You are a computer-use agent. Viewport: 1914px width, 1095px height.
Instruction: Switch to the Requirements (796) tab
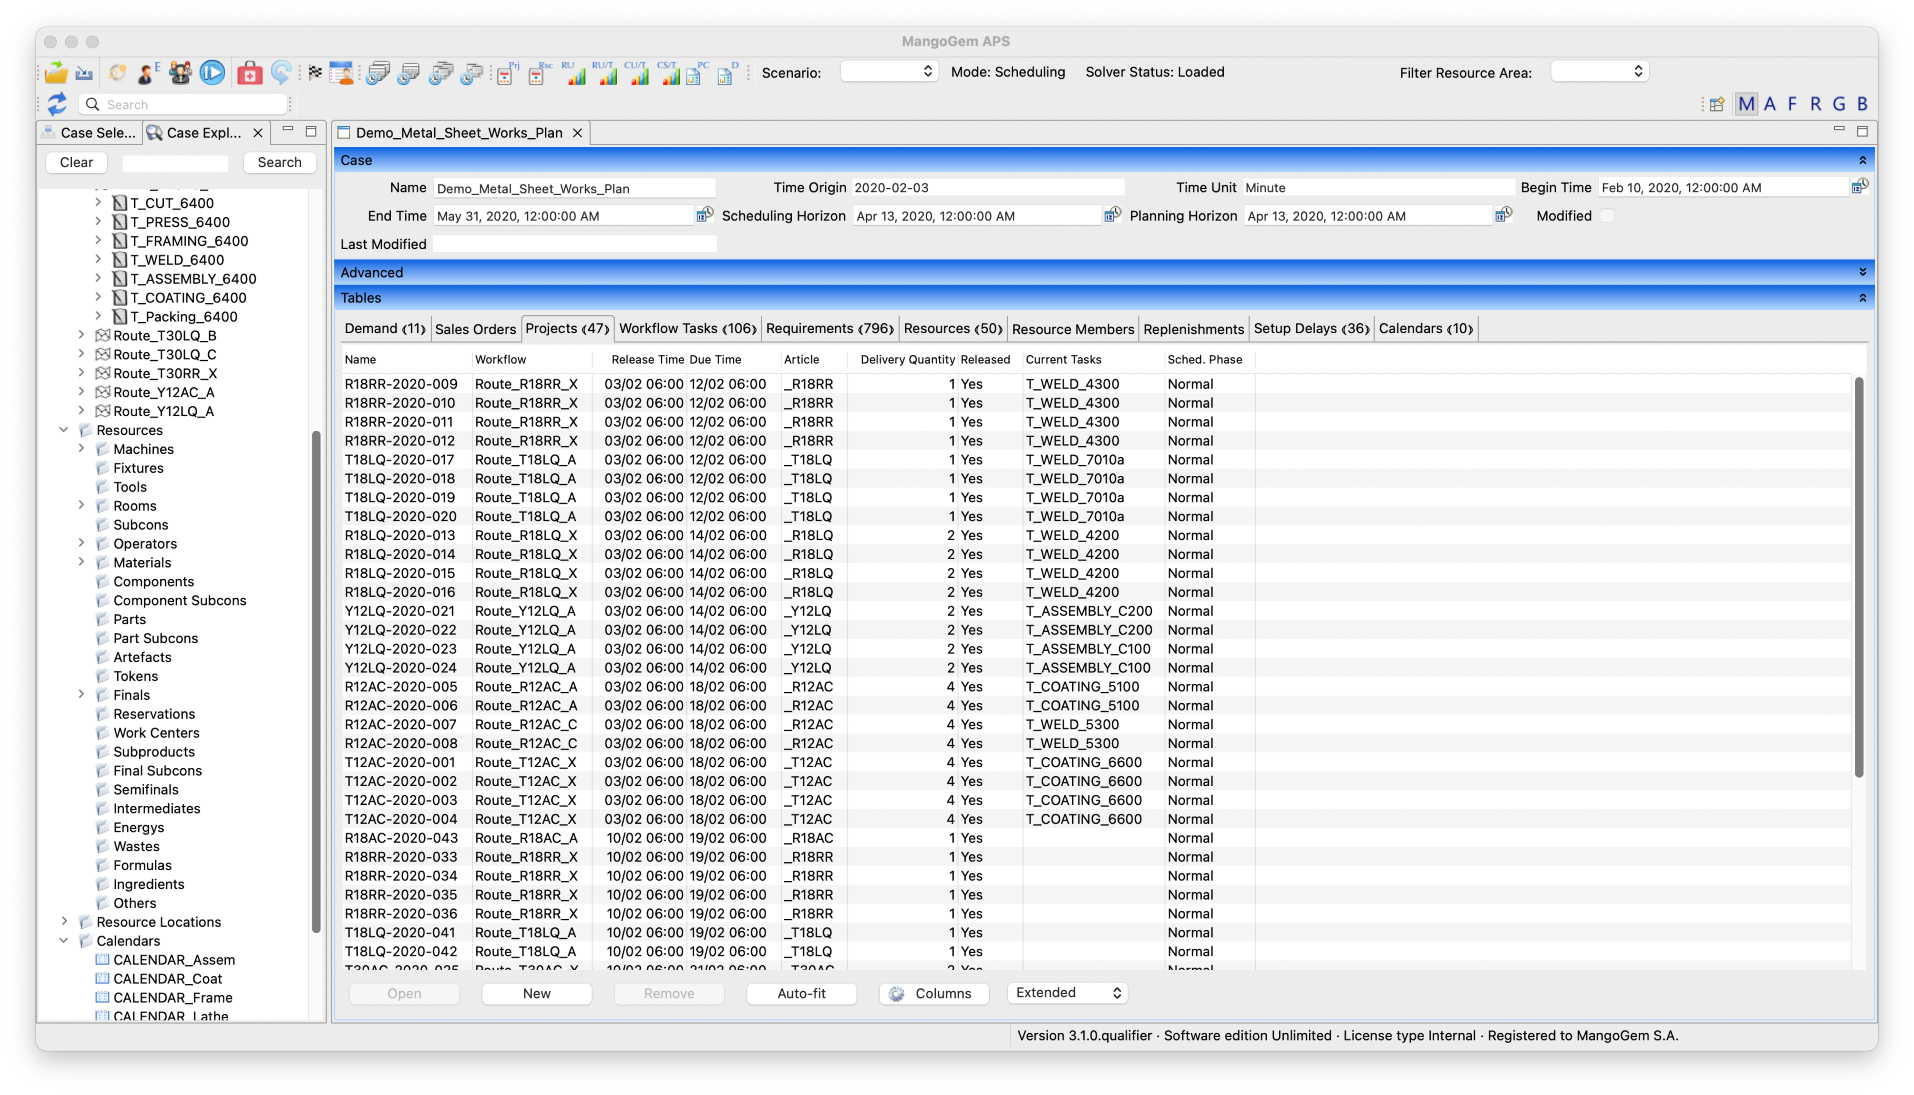(x=829, y=329)
